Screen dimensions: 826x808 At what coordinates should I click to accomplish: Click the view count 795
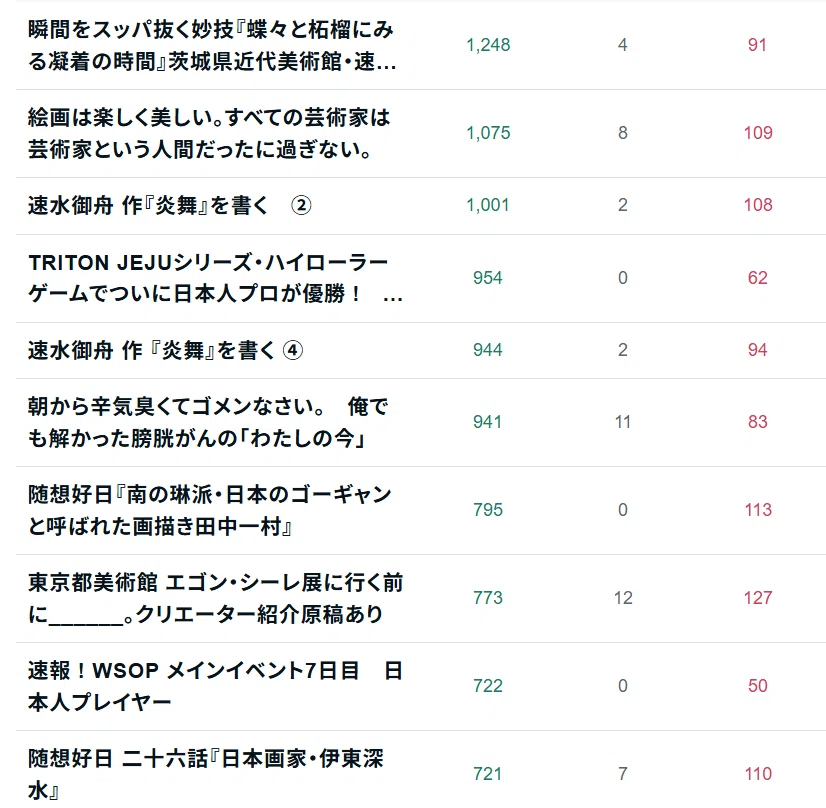[488, 510]
